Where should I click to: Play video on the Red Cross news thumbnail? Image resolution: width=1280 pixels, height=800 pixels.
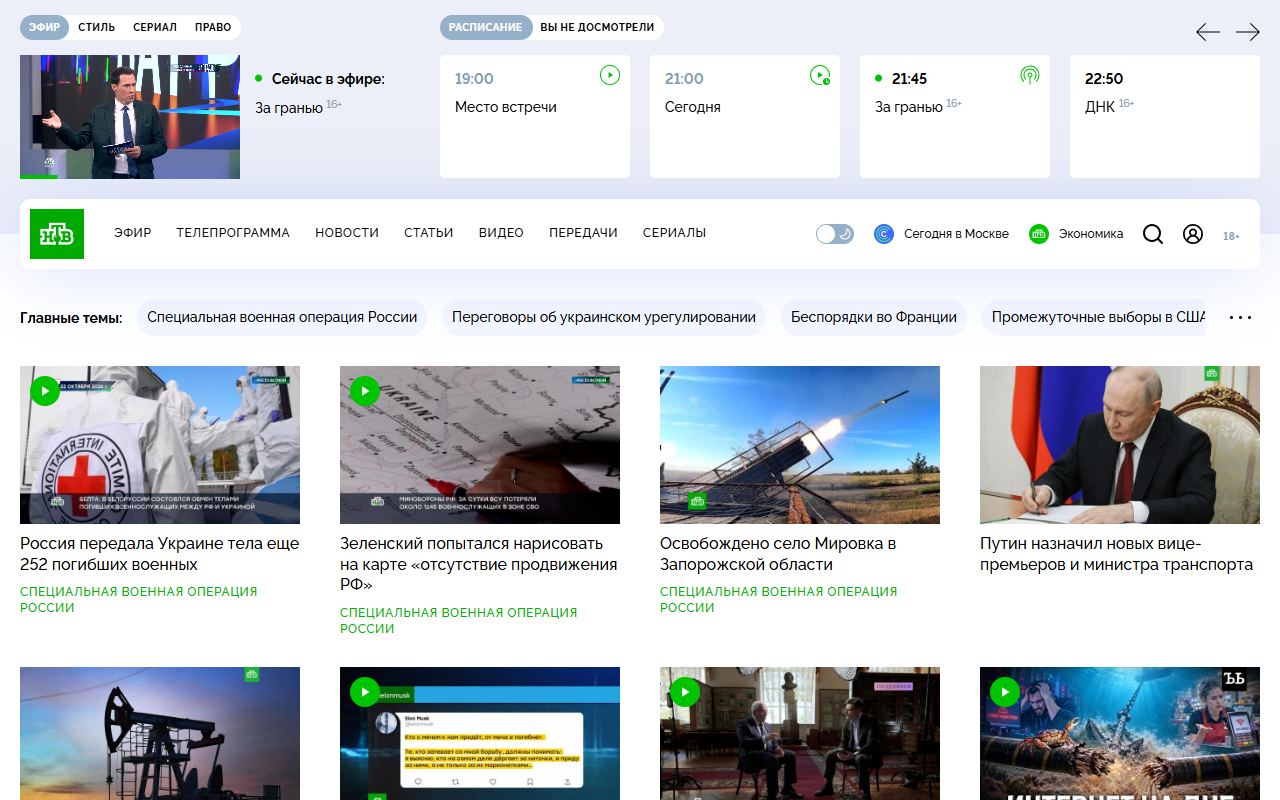click(45, 391)
